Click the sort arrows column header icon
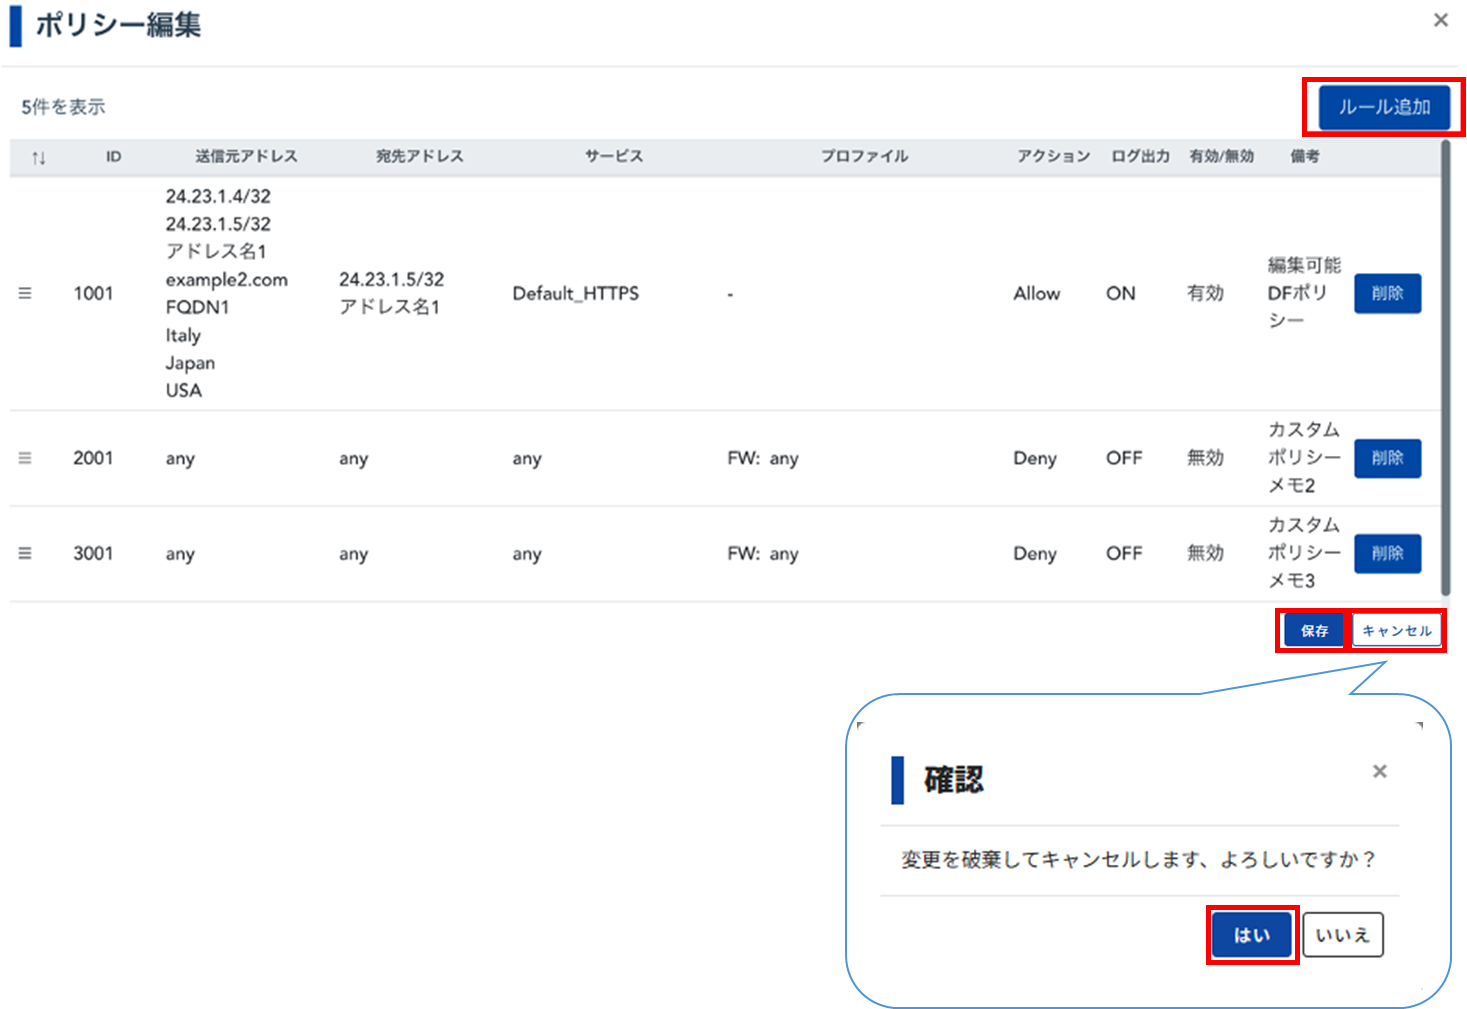Screen dimensions: 1467x1009 (x=38, y=158)
